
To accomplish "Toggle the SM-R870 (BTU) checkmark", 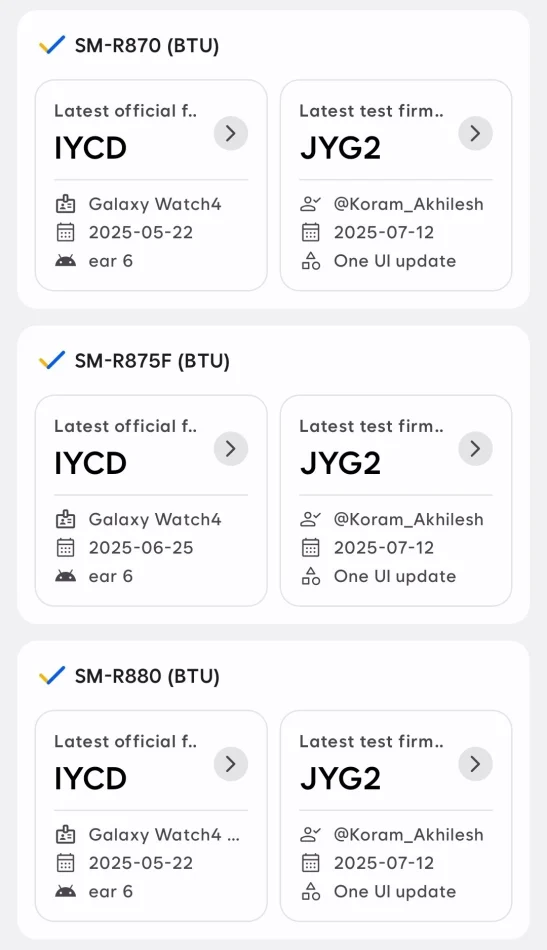I will [52, 45].
